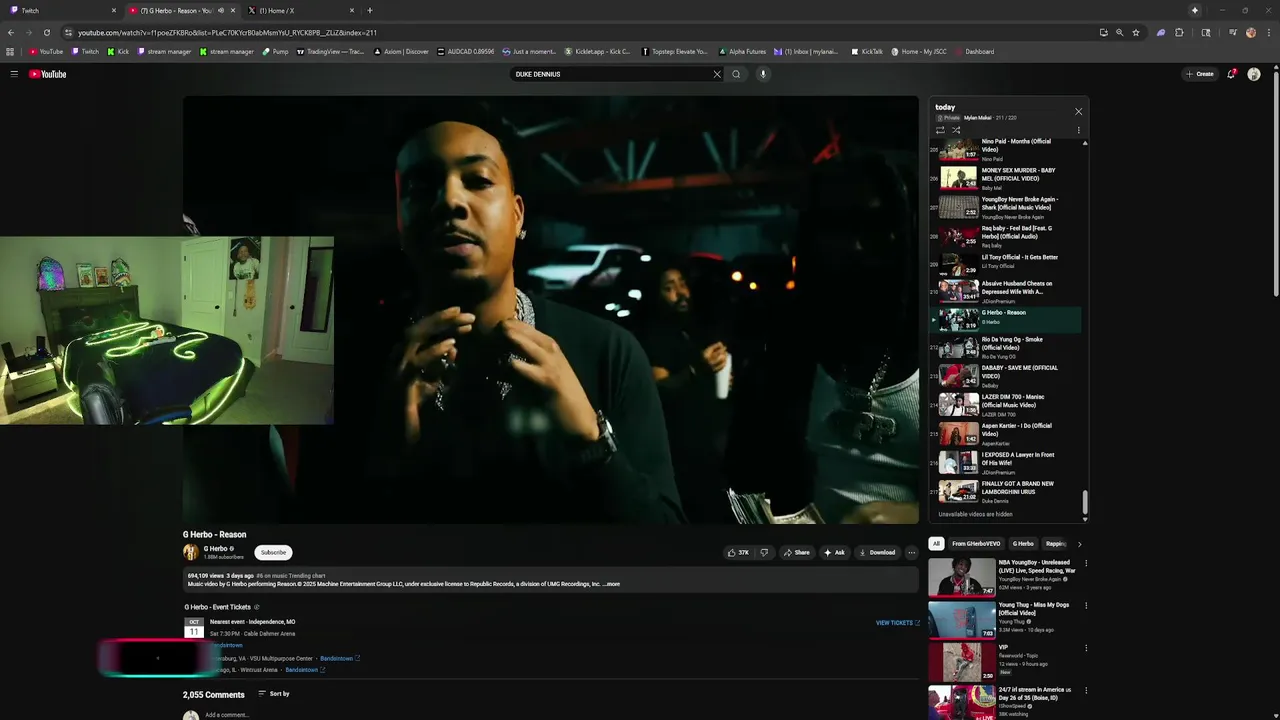Play 'Aspen Kartier - I Do' item

(x=1005, y=433)
